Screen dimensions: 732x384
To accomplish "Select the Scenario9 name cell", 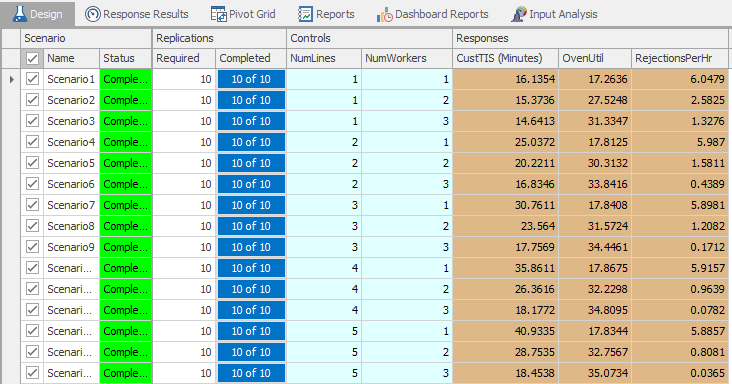I will click(71, 247).
